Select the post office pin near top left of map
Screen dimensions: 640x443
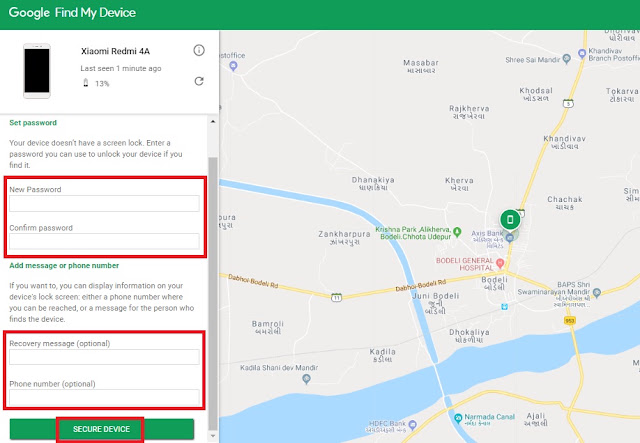point(233,66)
